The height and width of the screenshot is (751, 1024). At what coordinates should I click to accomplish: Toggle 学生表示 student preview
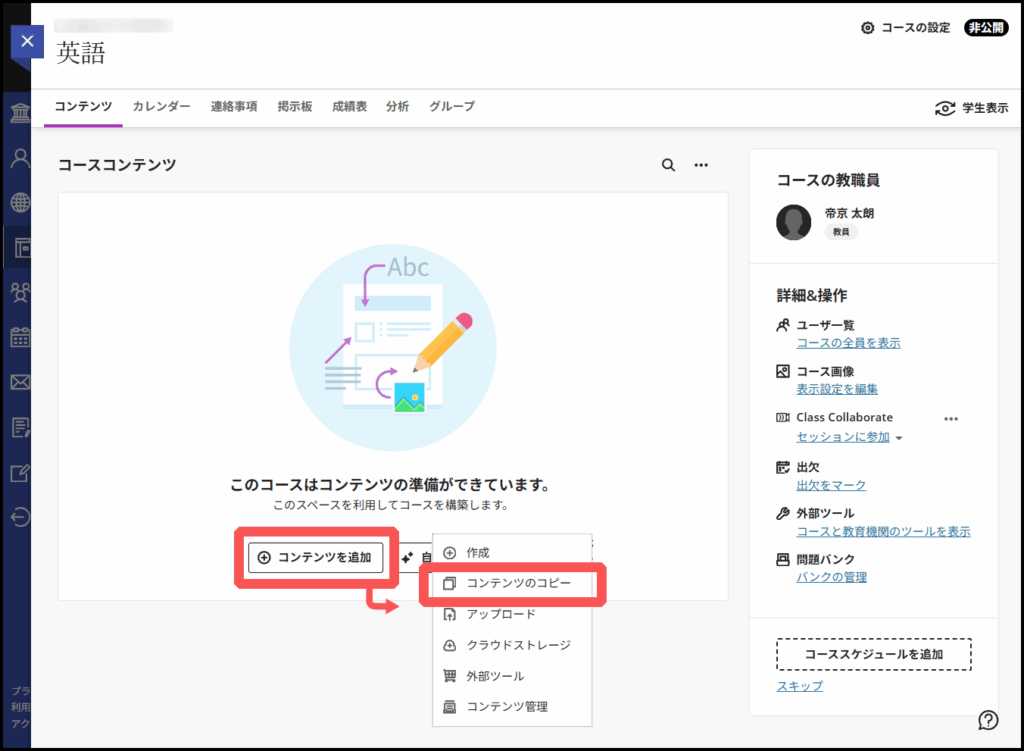pyautogui.click(x=971, y=108)
